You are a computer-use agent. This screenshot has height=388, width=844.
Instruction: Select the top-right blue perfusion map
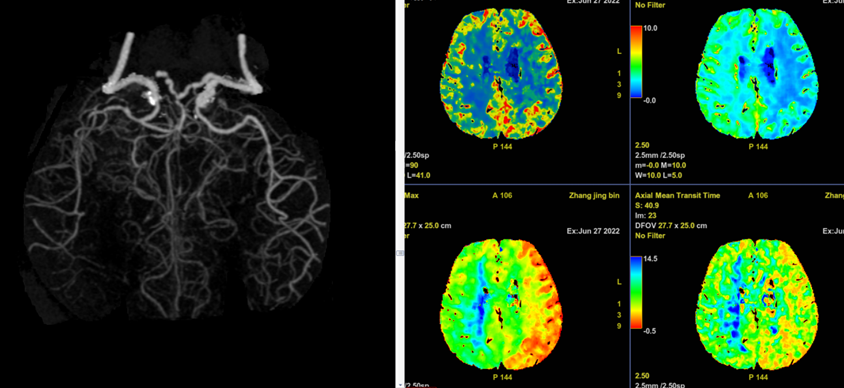[x=758, y=75]
